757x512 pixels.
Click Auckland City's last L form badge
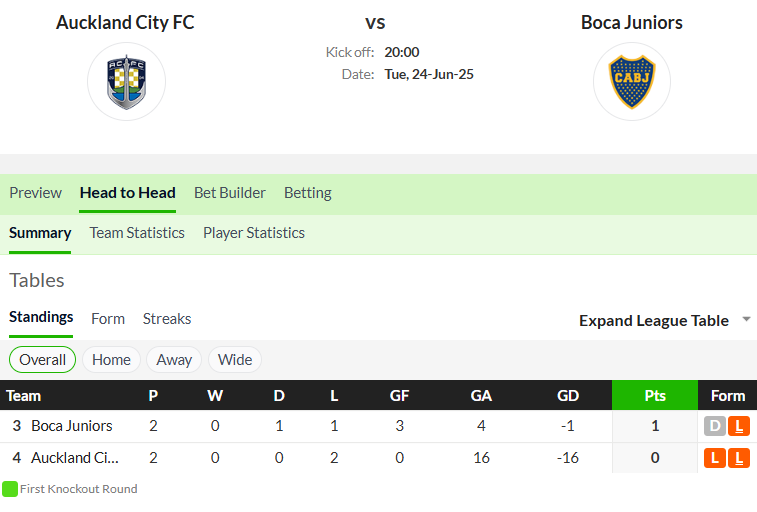click(x=739, y=457)
